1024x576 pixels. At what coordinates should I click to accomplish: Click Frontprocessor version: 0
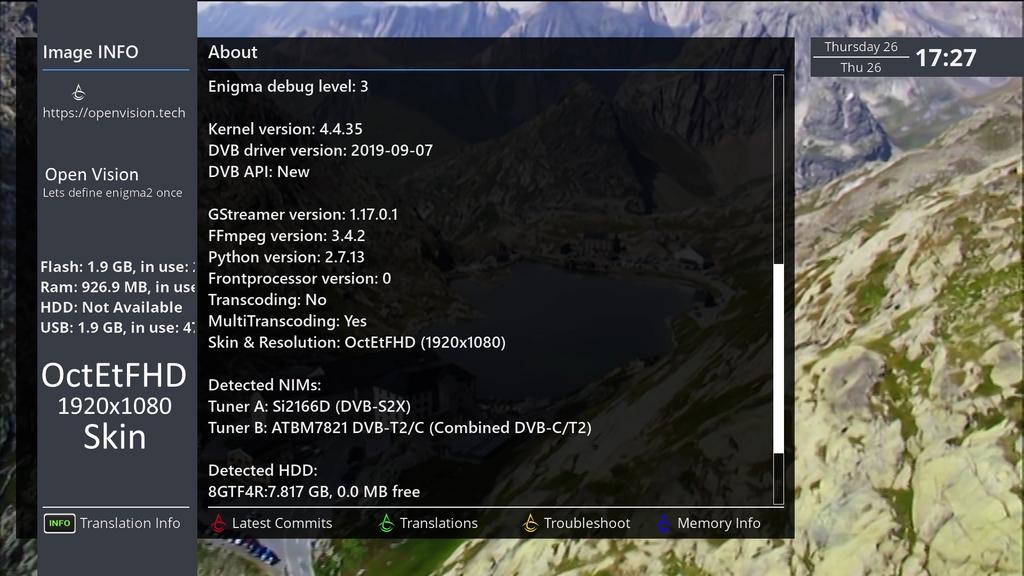[x=299, y=278]
